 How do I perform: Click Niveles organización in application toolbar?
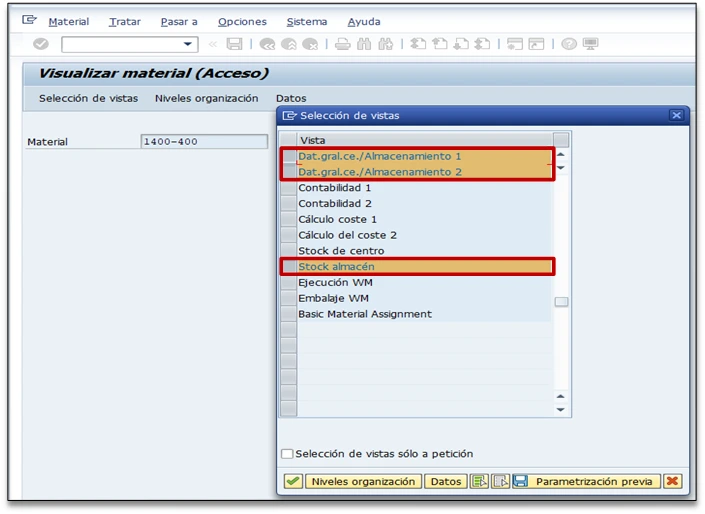coord(207,98)
